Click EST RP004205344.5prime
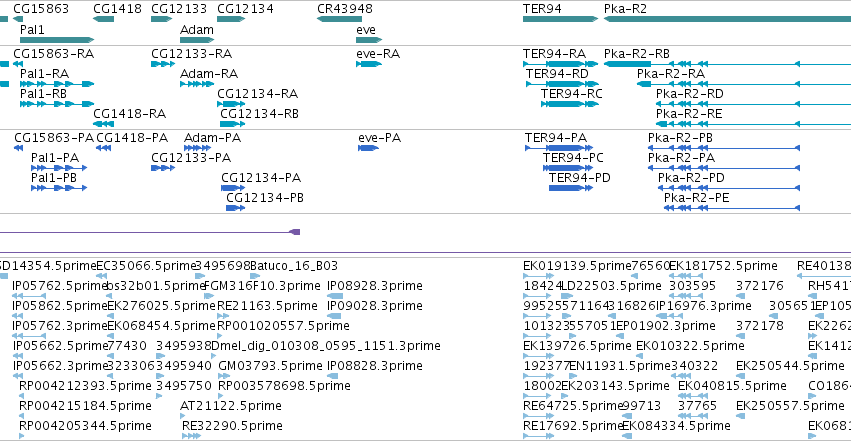This screenshot has width=851, height=441. [85, 426]
